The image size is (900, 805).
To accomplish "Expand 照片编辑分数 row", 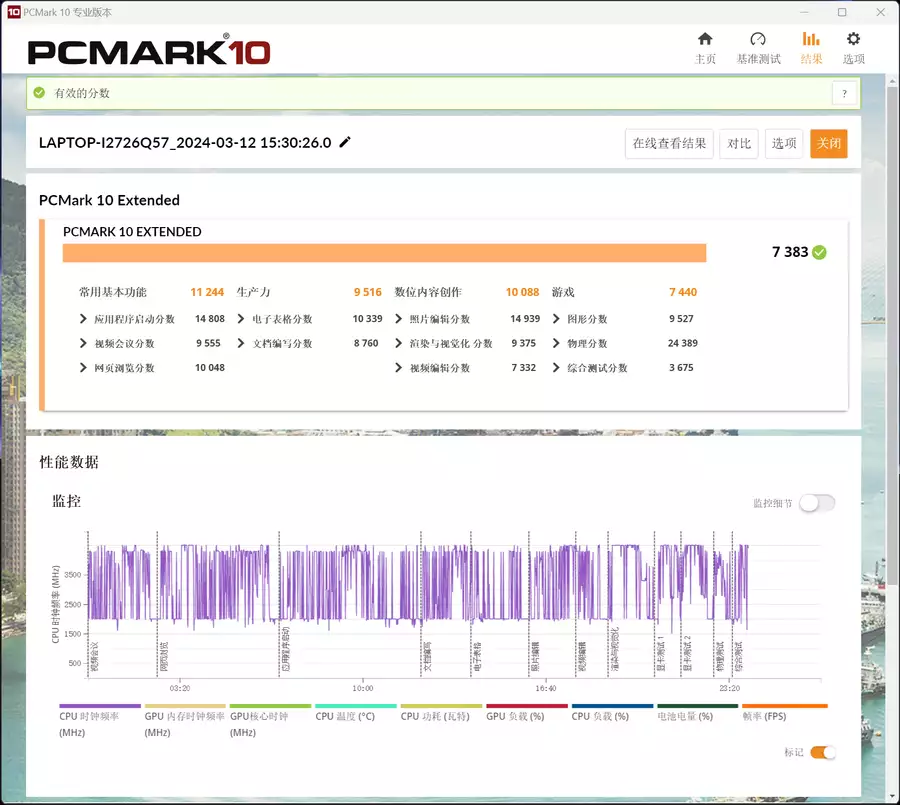I will tap(398, 319).
